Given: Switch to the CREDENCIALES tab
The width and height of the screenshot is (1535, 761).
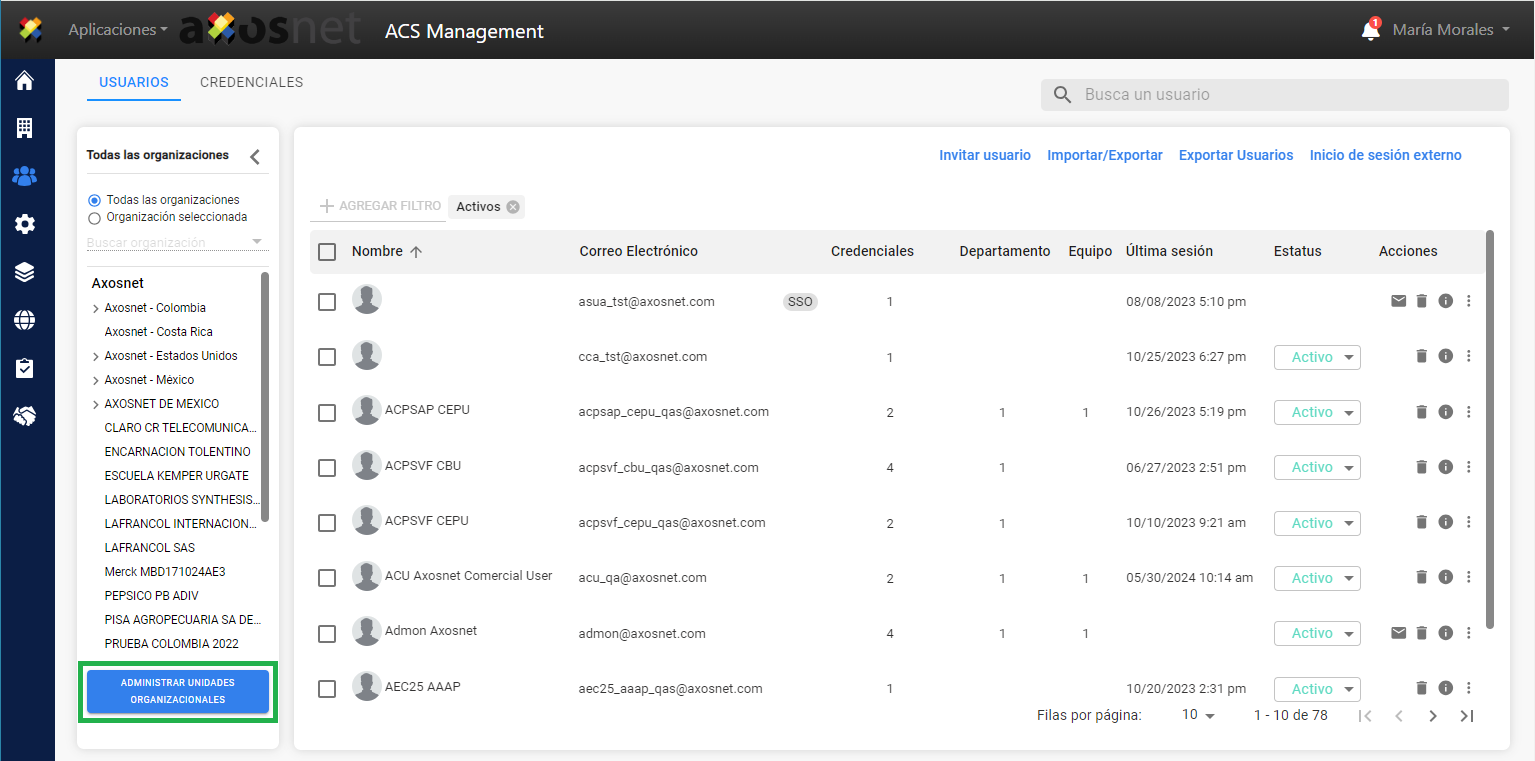Looking at the screenshot, I should [x=251, y=83].
